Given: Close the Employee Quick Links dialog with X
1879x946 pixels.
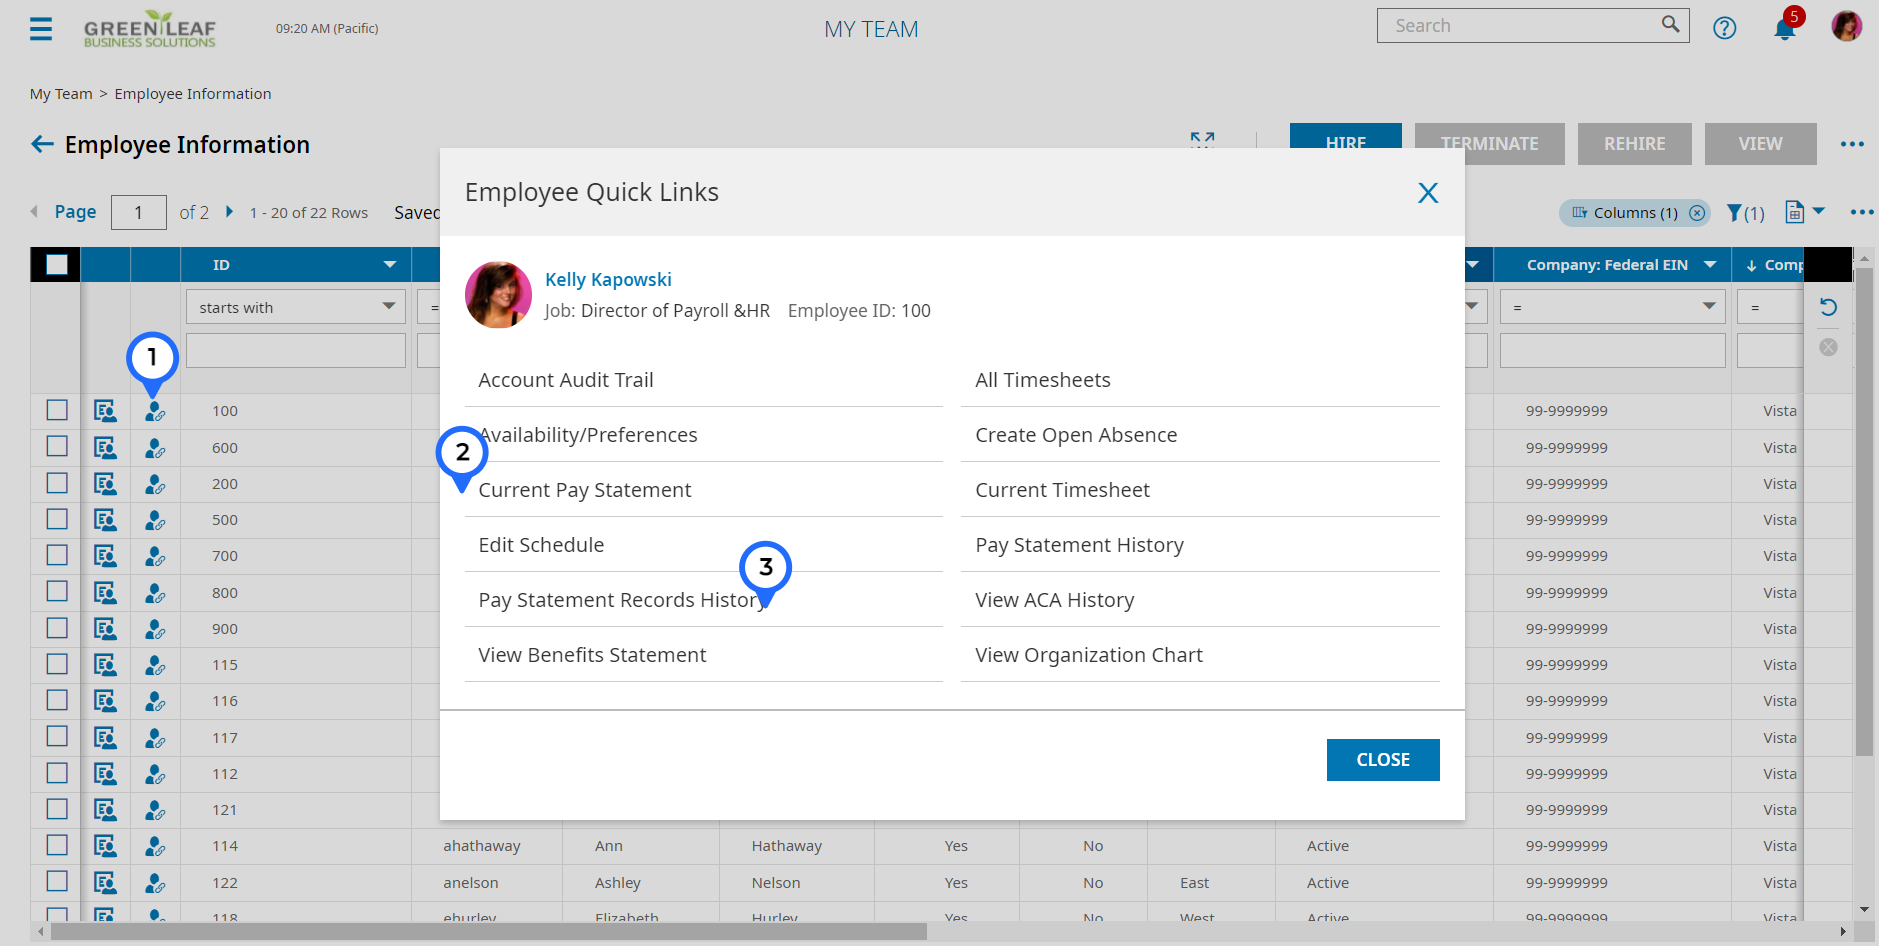Looking at the screenshot, I should pyautogui.click(x=1428, y=192).
